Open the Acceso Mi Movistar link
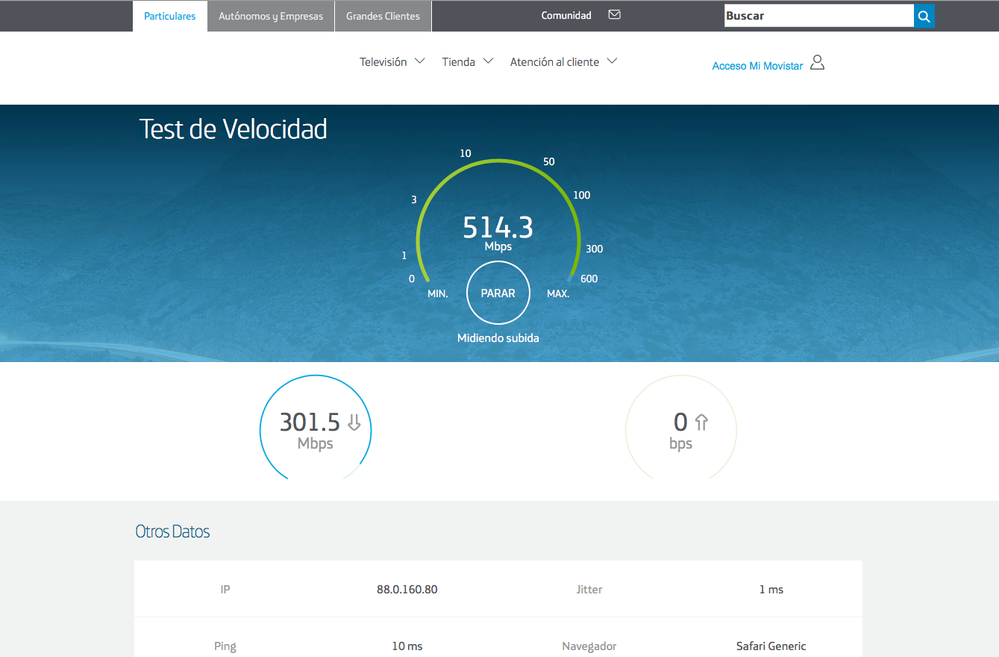This screenshot has width=999, height=657. tap(757, 66)
